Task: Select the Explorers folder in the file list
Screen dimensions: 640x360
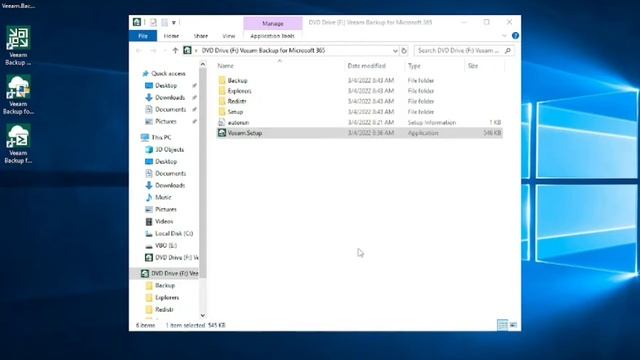Action: (x=239, y=91)
